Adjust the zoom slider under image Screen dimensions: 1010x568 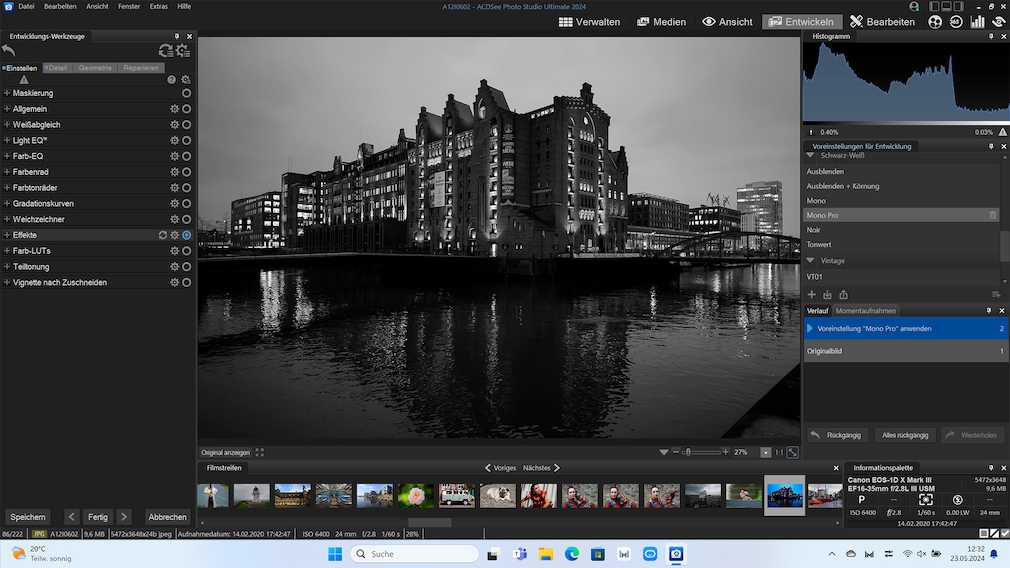687,452
